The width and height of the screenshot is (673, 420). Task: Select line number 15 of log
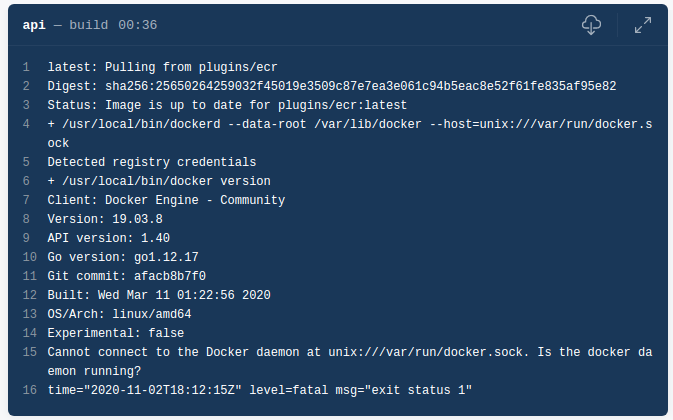tap(28, 351)
